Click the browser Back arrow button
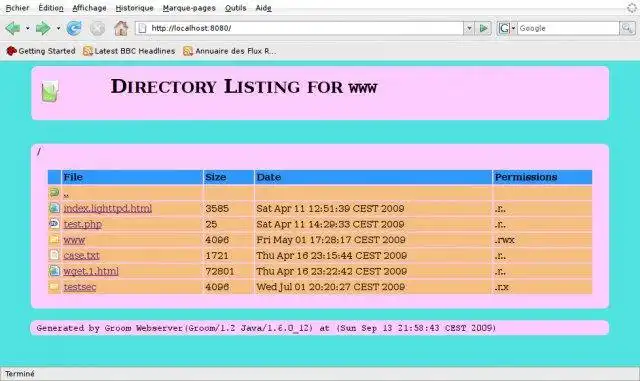640x381 pixels. click(x=13, y=28)
